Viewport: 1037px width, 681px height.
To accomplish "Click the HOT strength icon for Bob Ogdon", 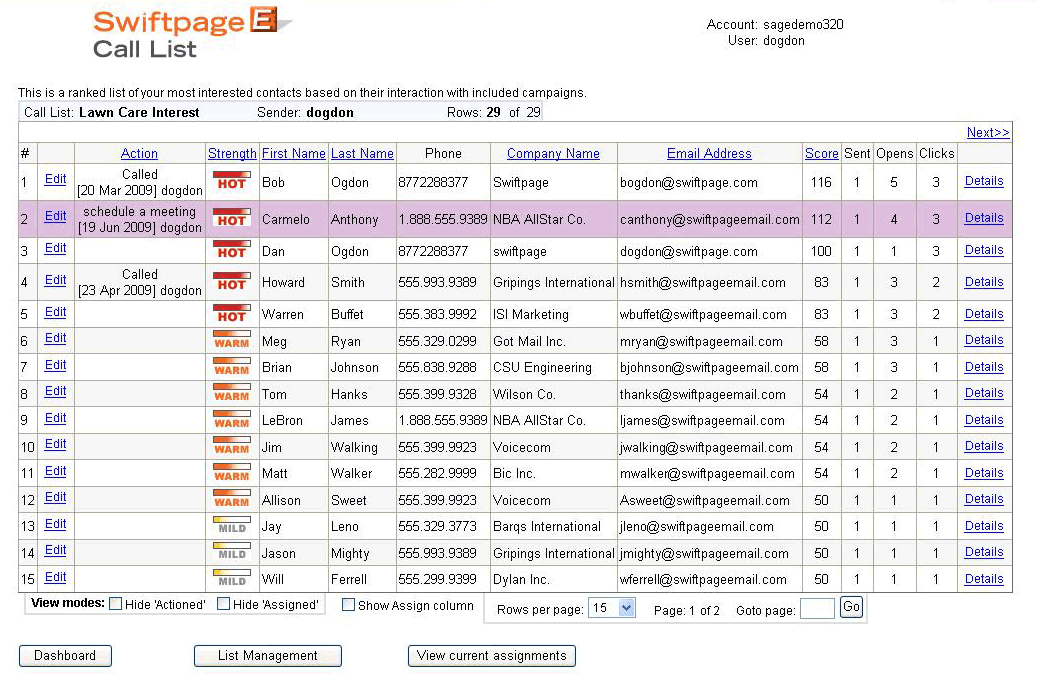I will [x=231, y=182].
